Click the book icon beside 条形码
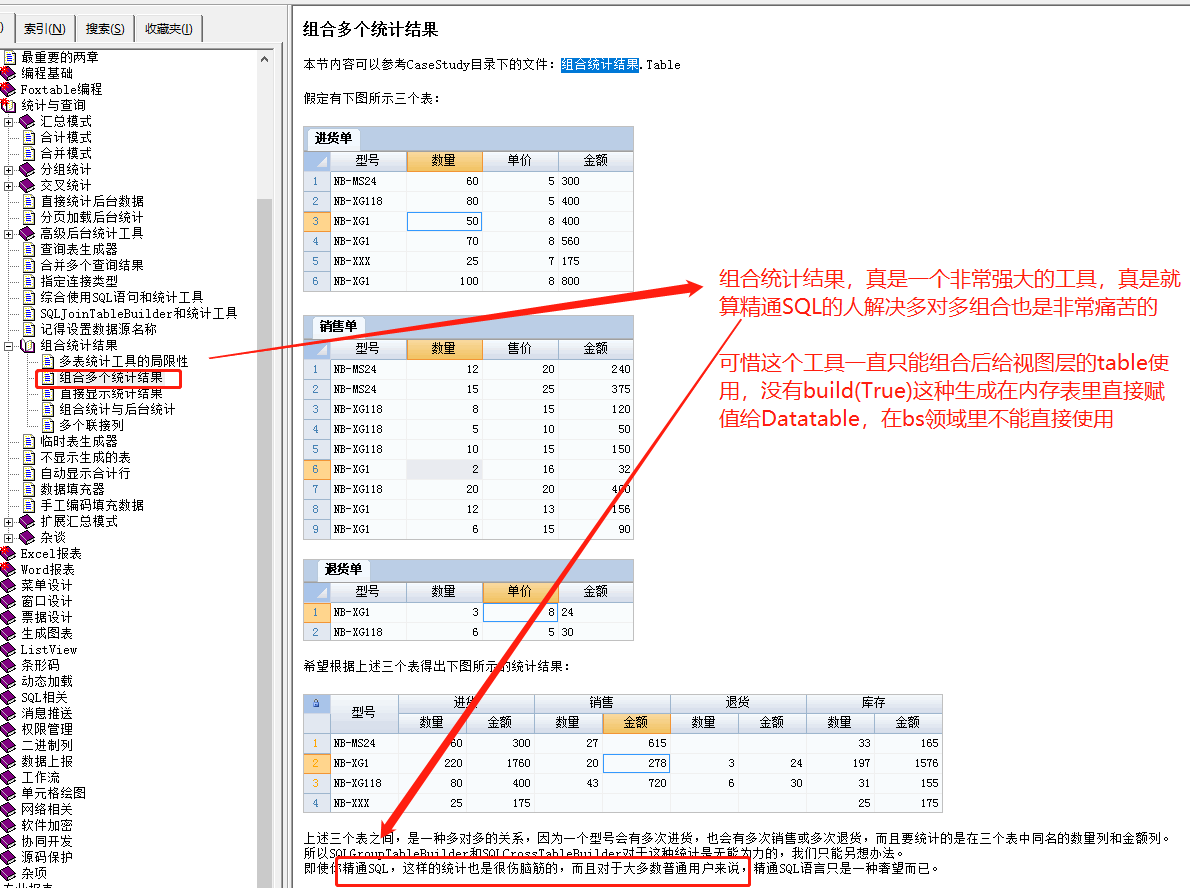 click(x=8, y=665)
